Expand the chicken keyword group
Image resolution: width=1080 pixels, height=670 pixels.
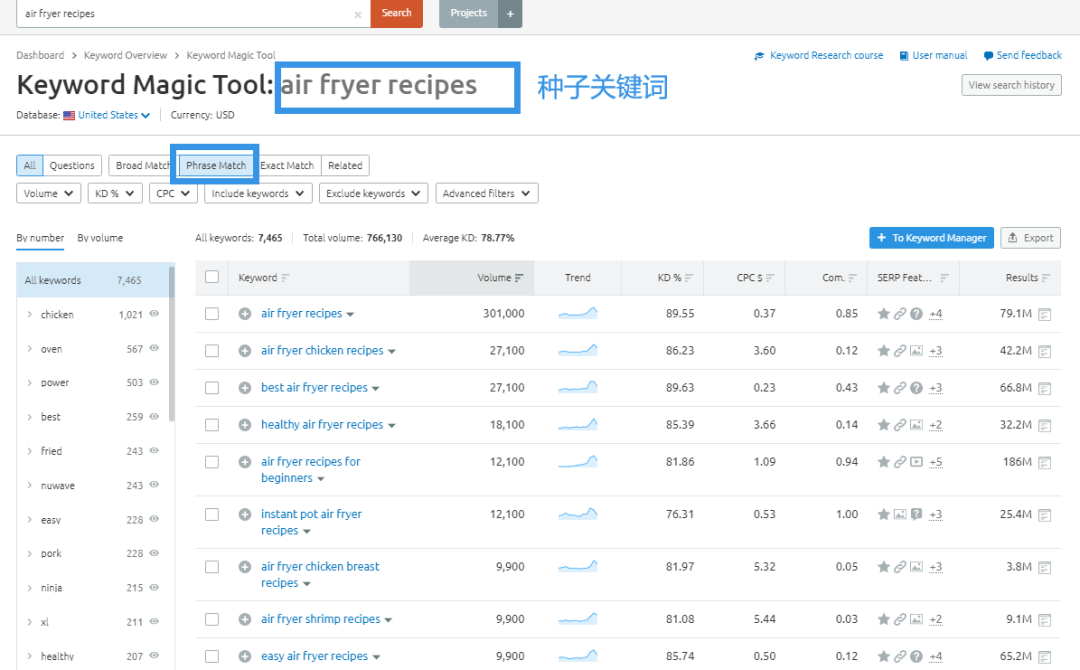(31, 313)
